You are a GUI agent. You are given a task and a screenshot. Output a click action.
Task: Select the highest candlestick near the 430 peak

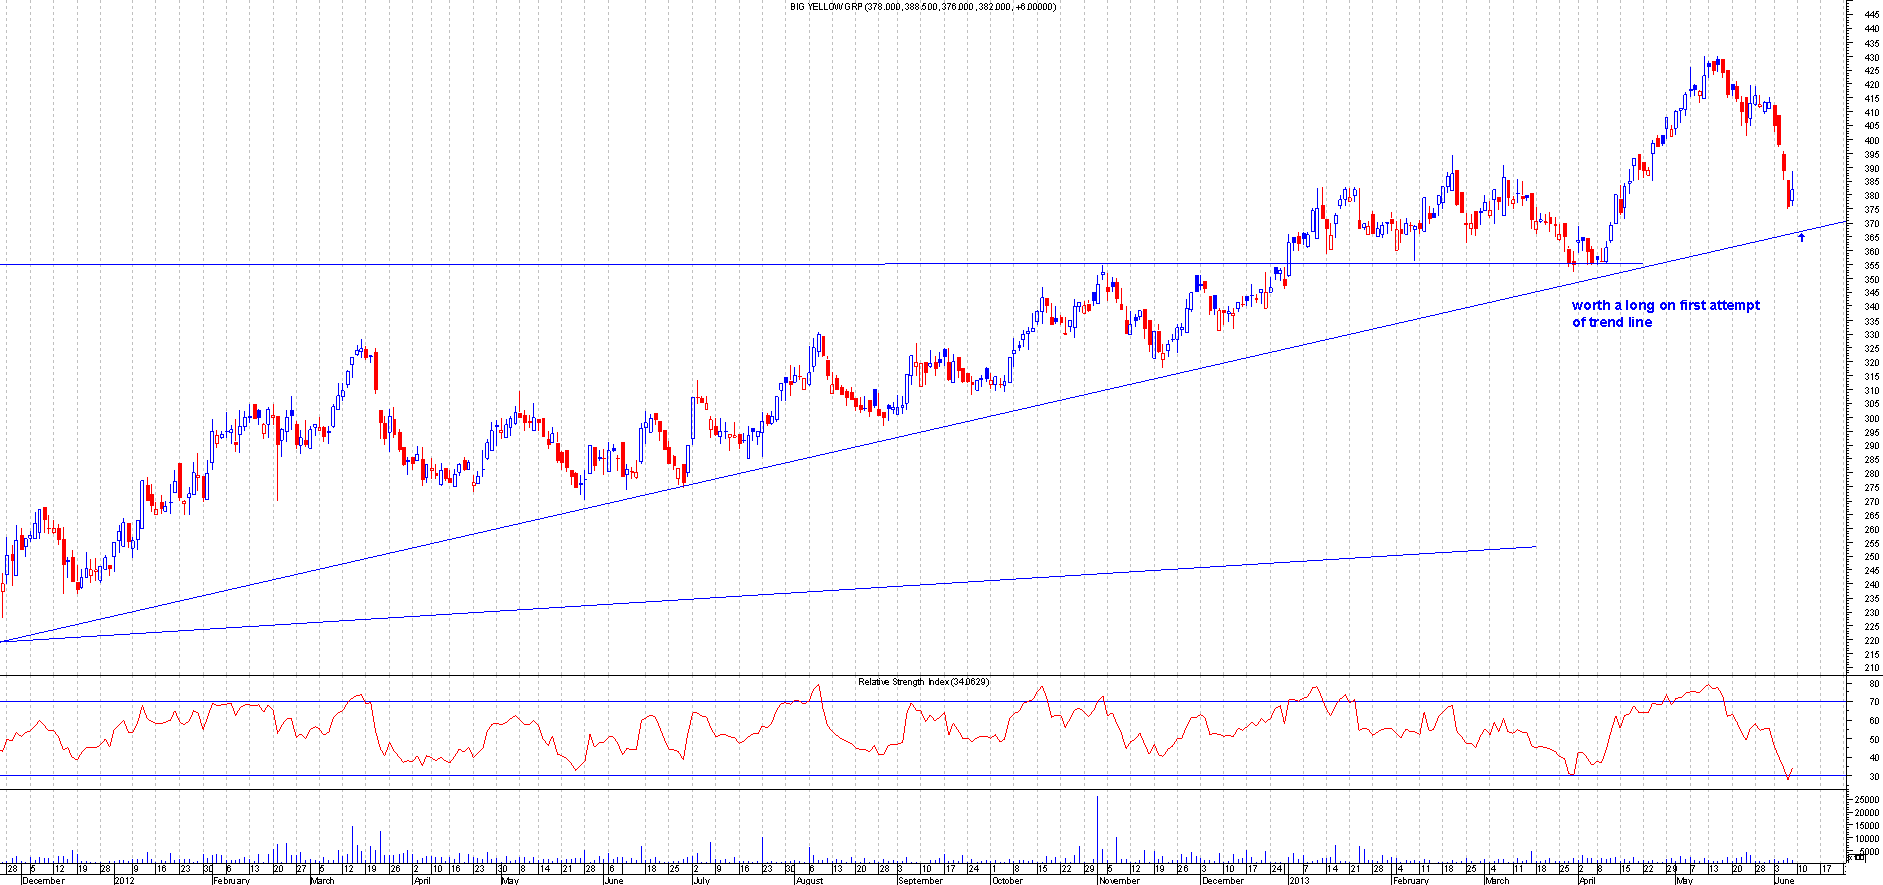click(x=1717, y=64)
